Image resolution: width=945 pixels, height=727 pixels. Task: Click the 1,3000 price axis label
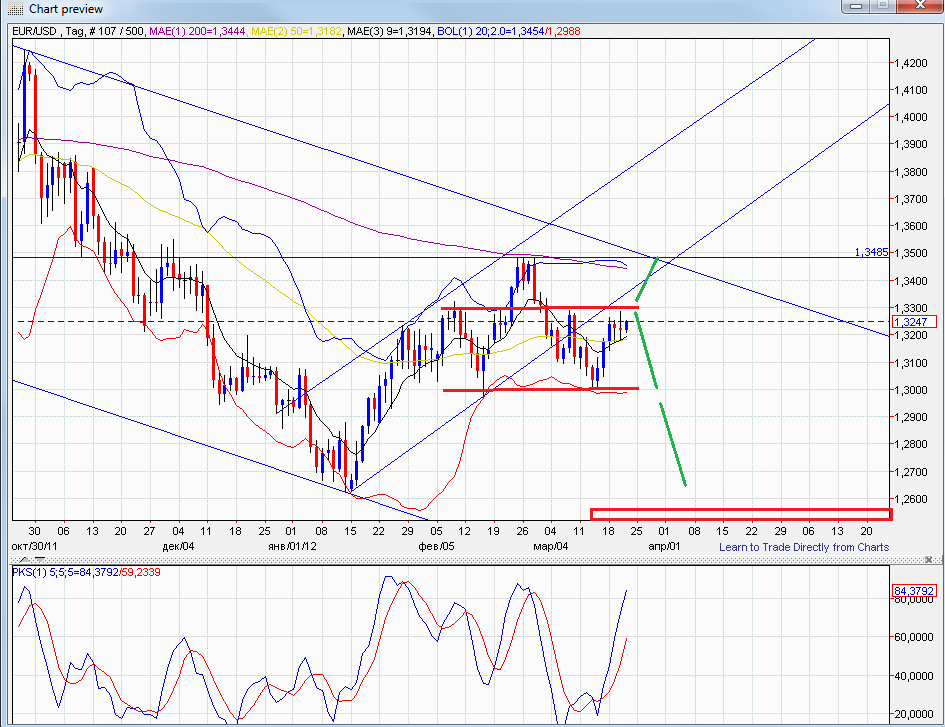pyautogui.click(x=911, y=390)
